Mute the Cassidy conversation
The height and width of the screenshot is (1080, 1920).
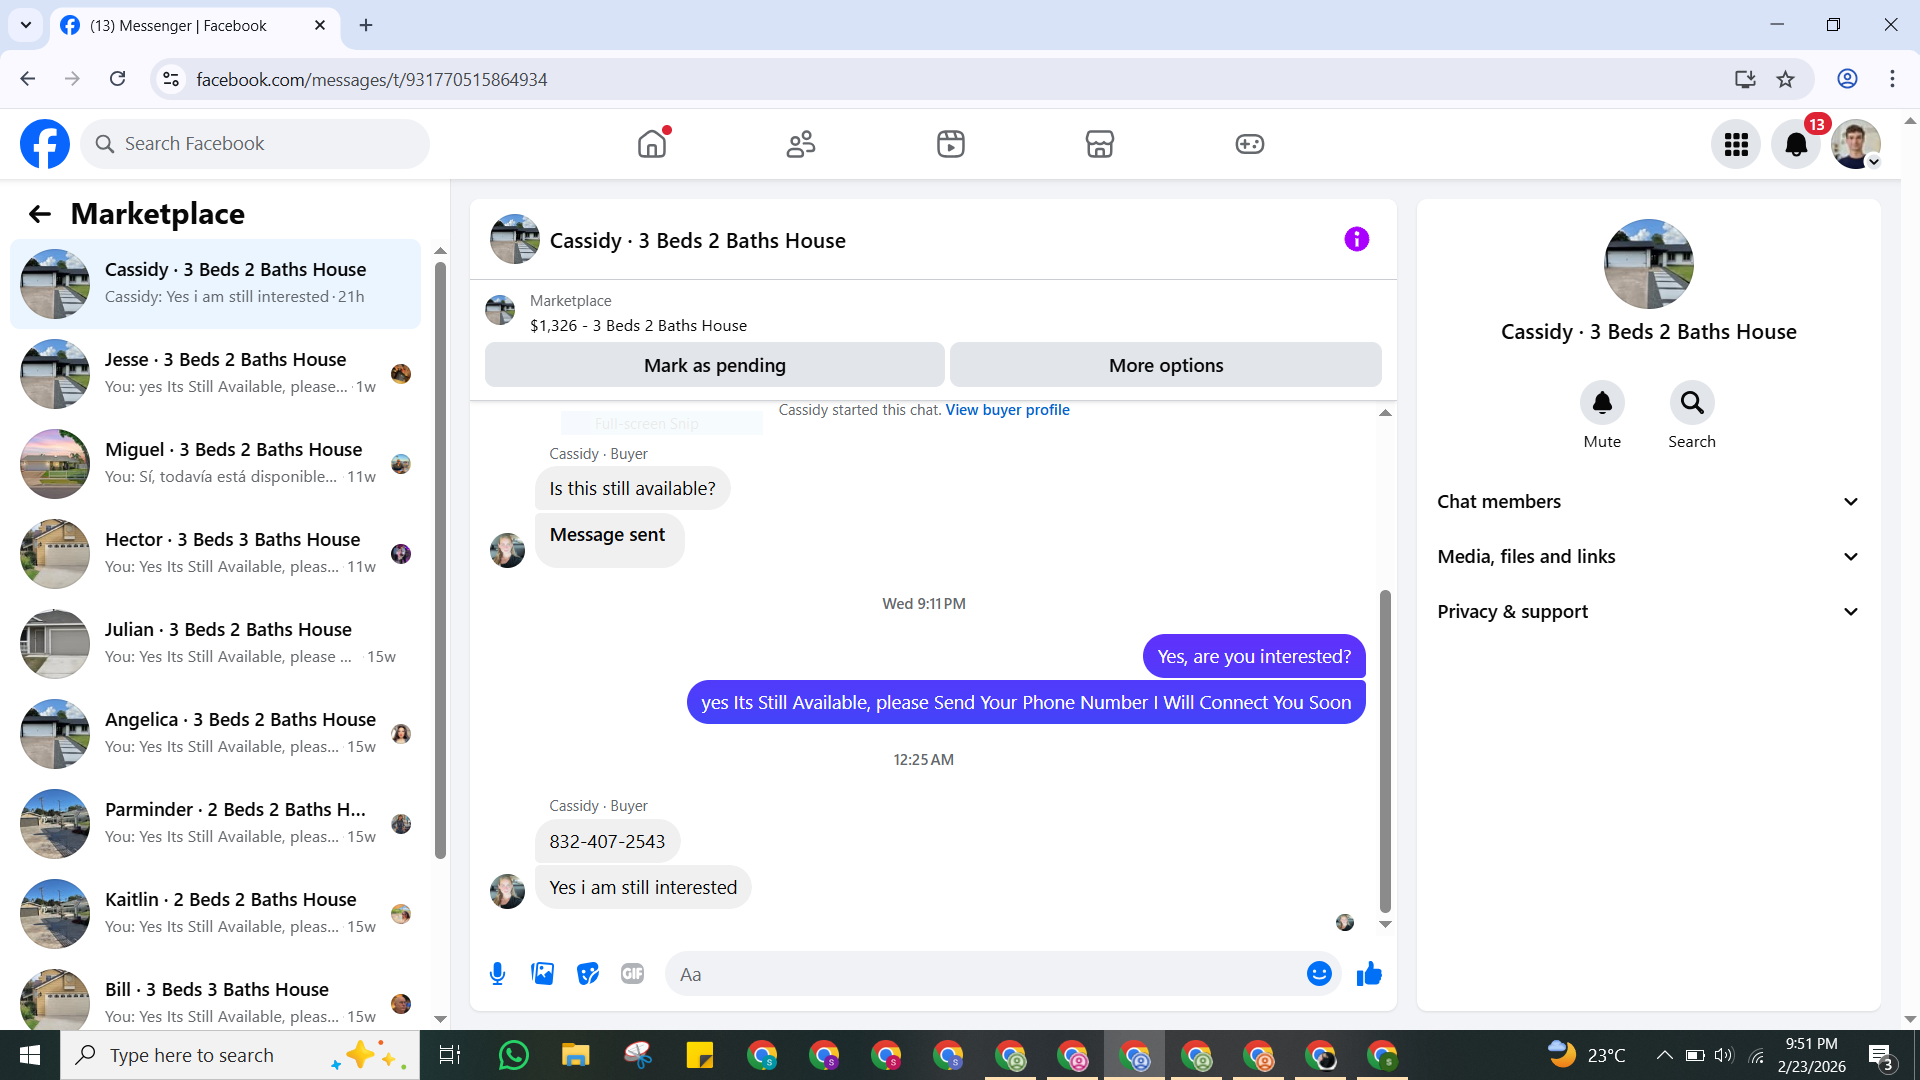1602,403
